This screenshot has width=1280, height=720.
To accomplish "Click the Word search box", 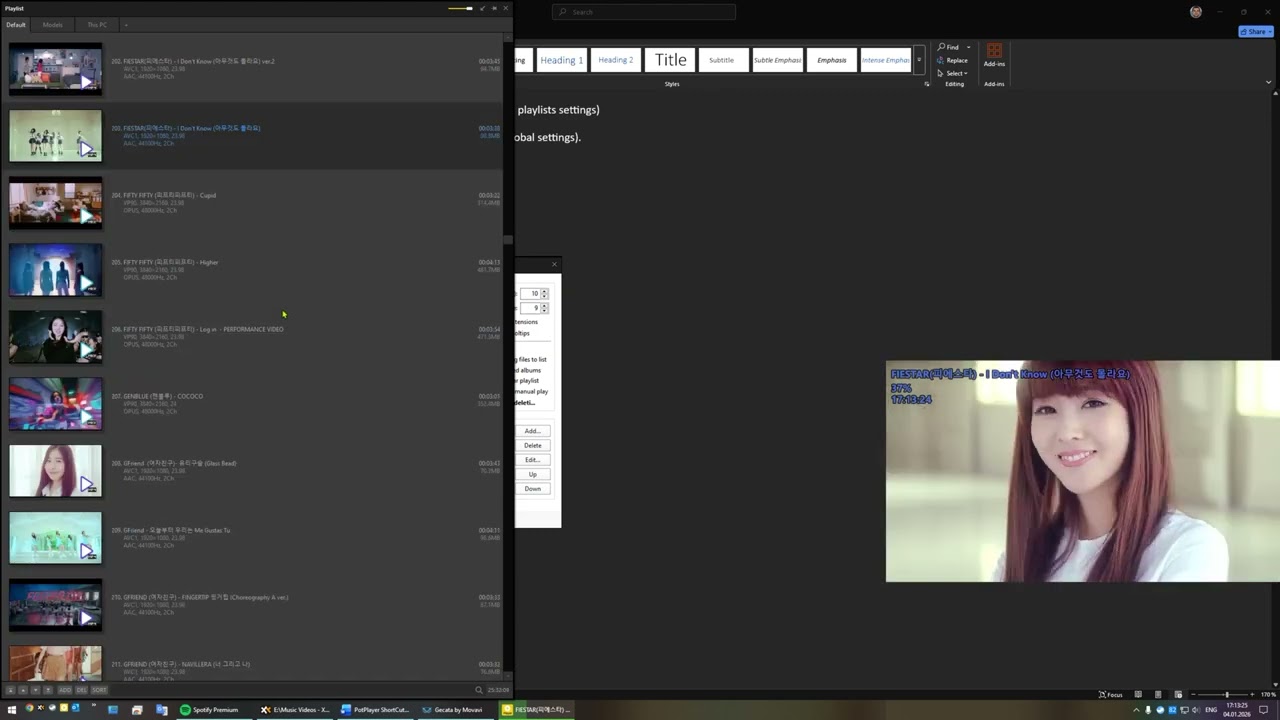I will coord(644,12).
